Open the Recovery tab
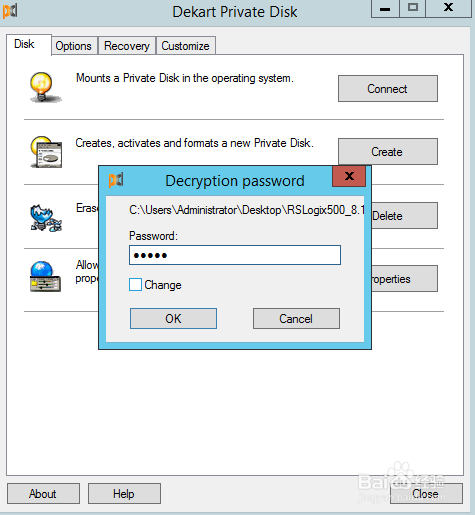This screenshot has height=515, width=475. pos(127,46)
